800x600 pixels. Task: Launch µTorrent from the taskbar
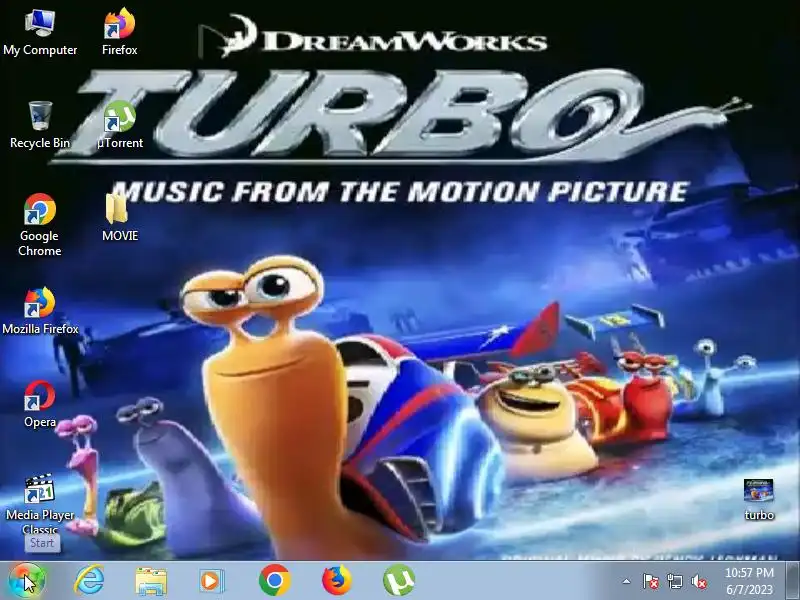(399, 580)
